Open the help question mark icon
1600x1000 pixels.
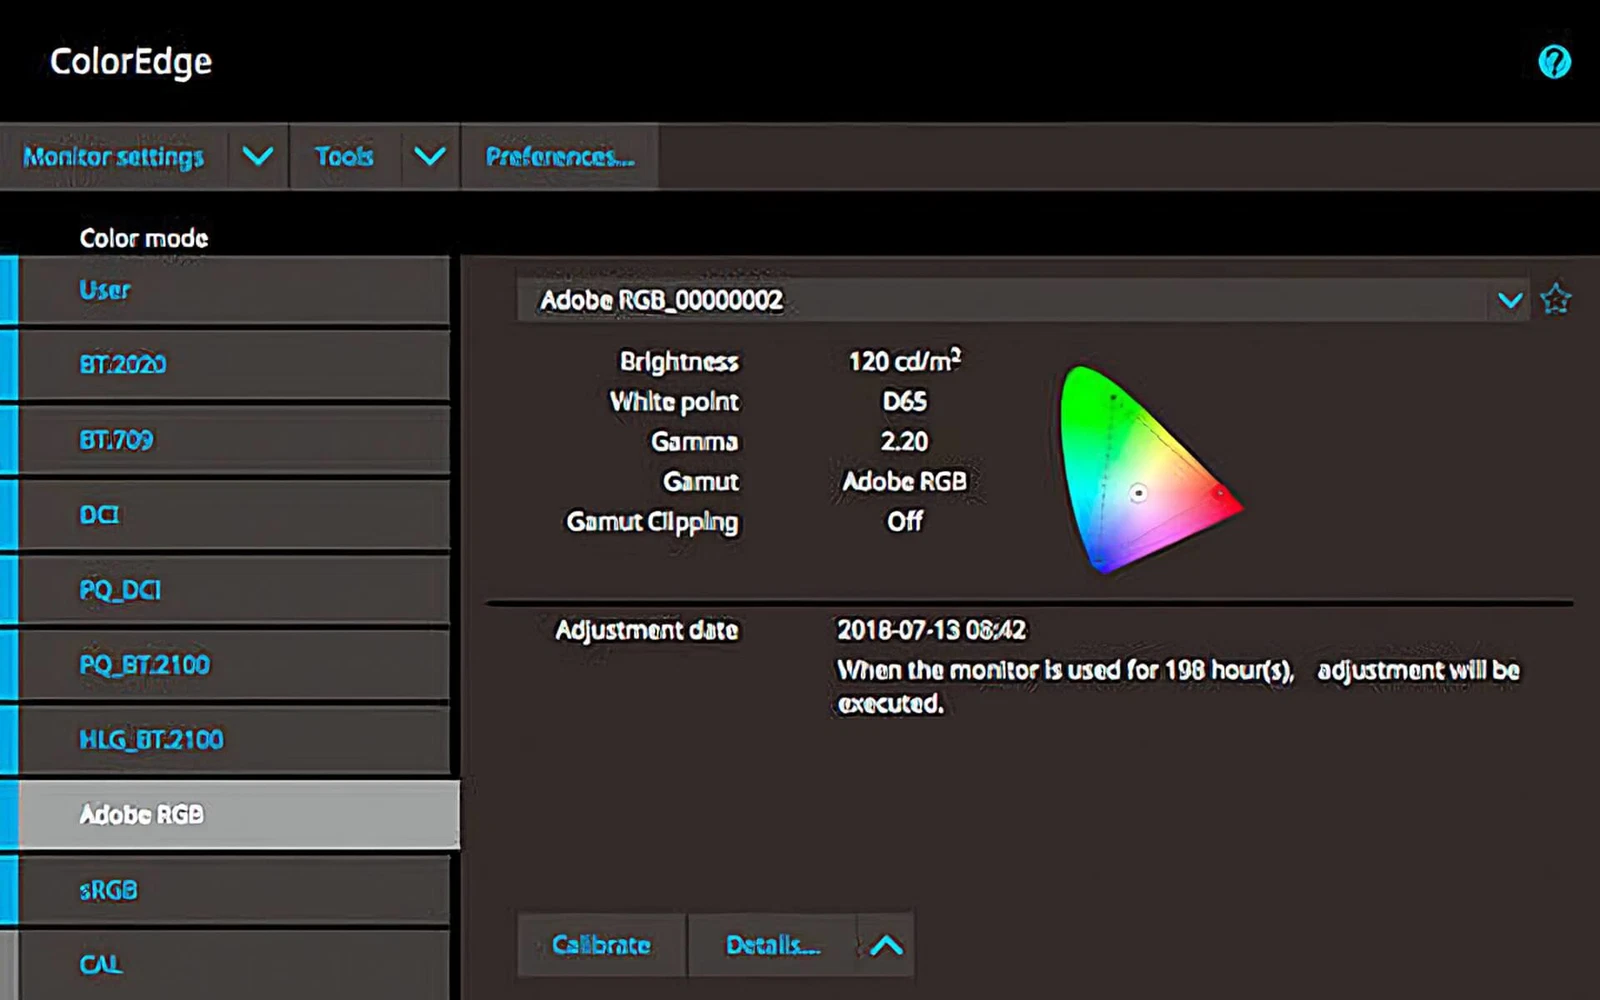[x=1553, y=62]
